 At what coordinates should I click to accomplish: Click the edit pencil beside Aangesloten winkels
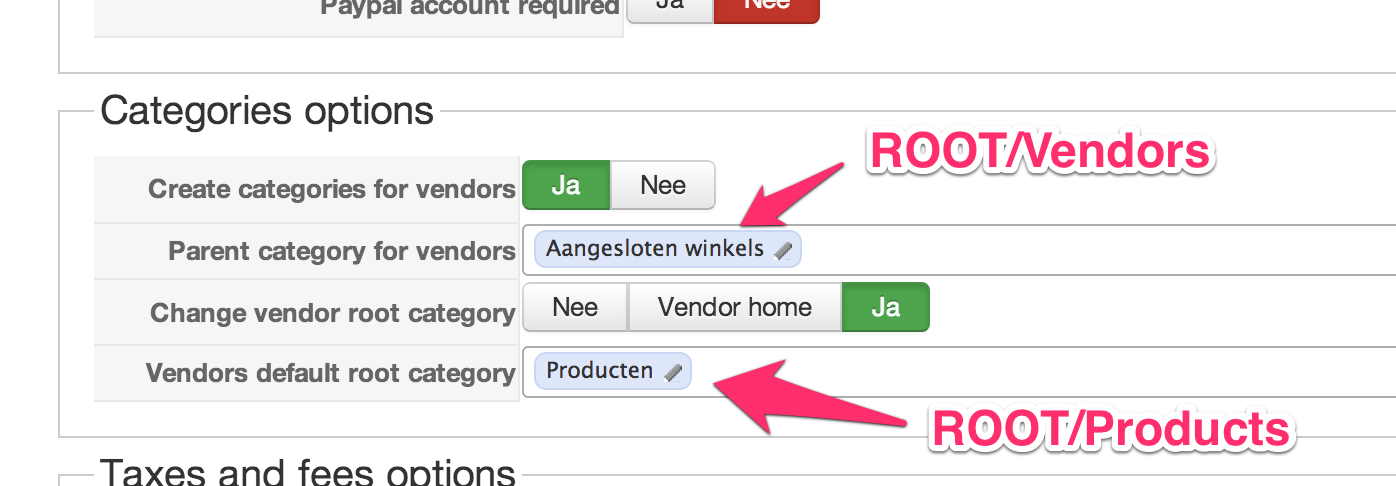click(783, 251)
